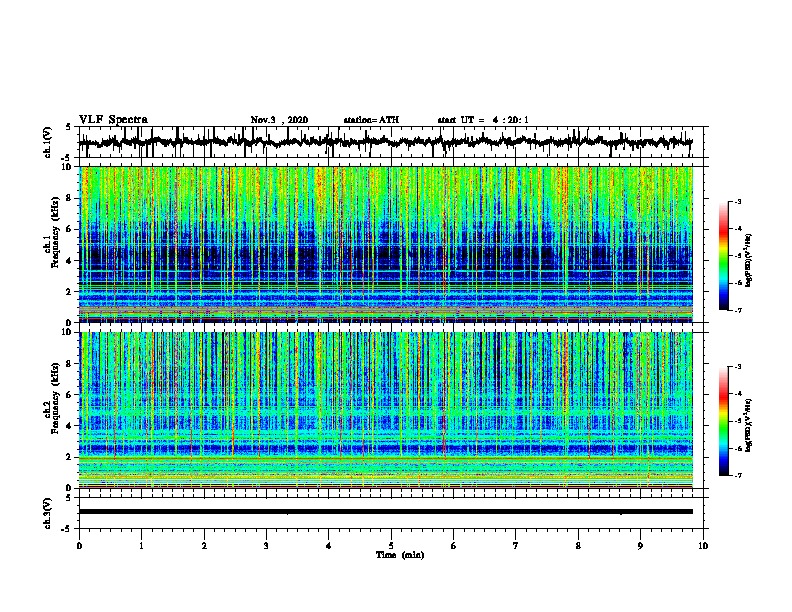The image size is (792, 612).
Task: Click the log(PSD) label beside ch.1 color bar
Action: click(749, 261)
